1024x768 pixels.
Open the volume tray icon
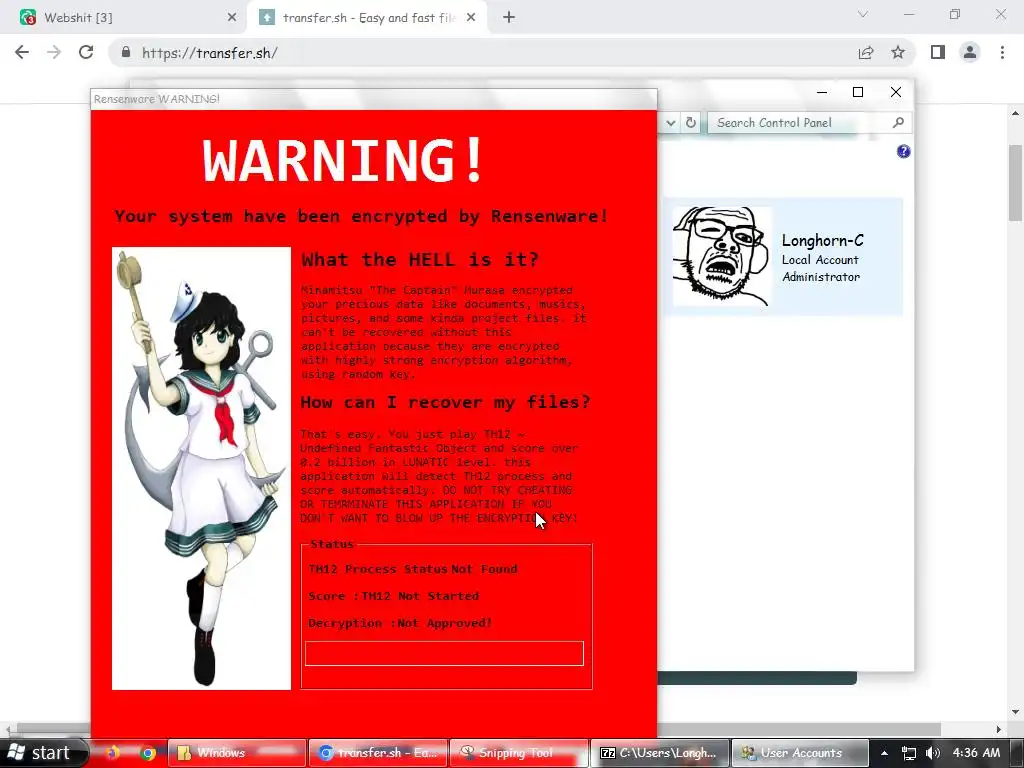click(932, 753)
